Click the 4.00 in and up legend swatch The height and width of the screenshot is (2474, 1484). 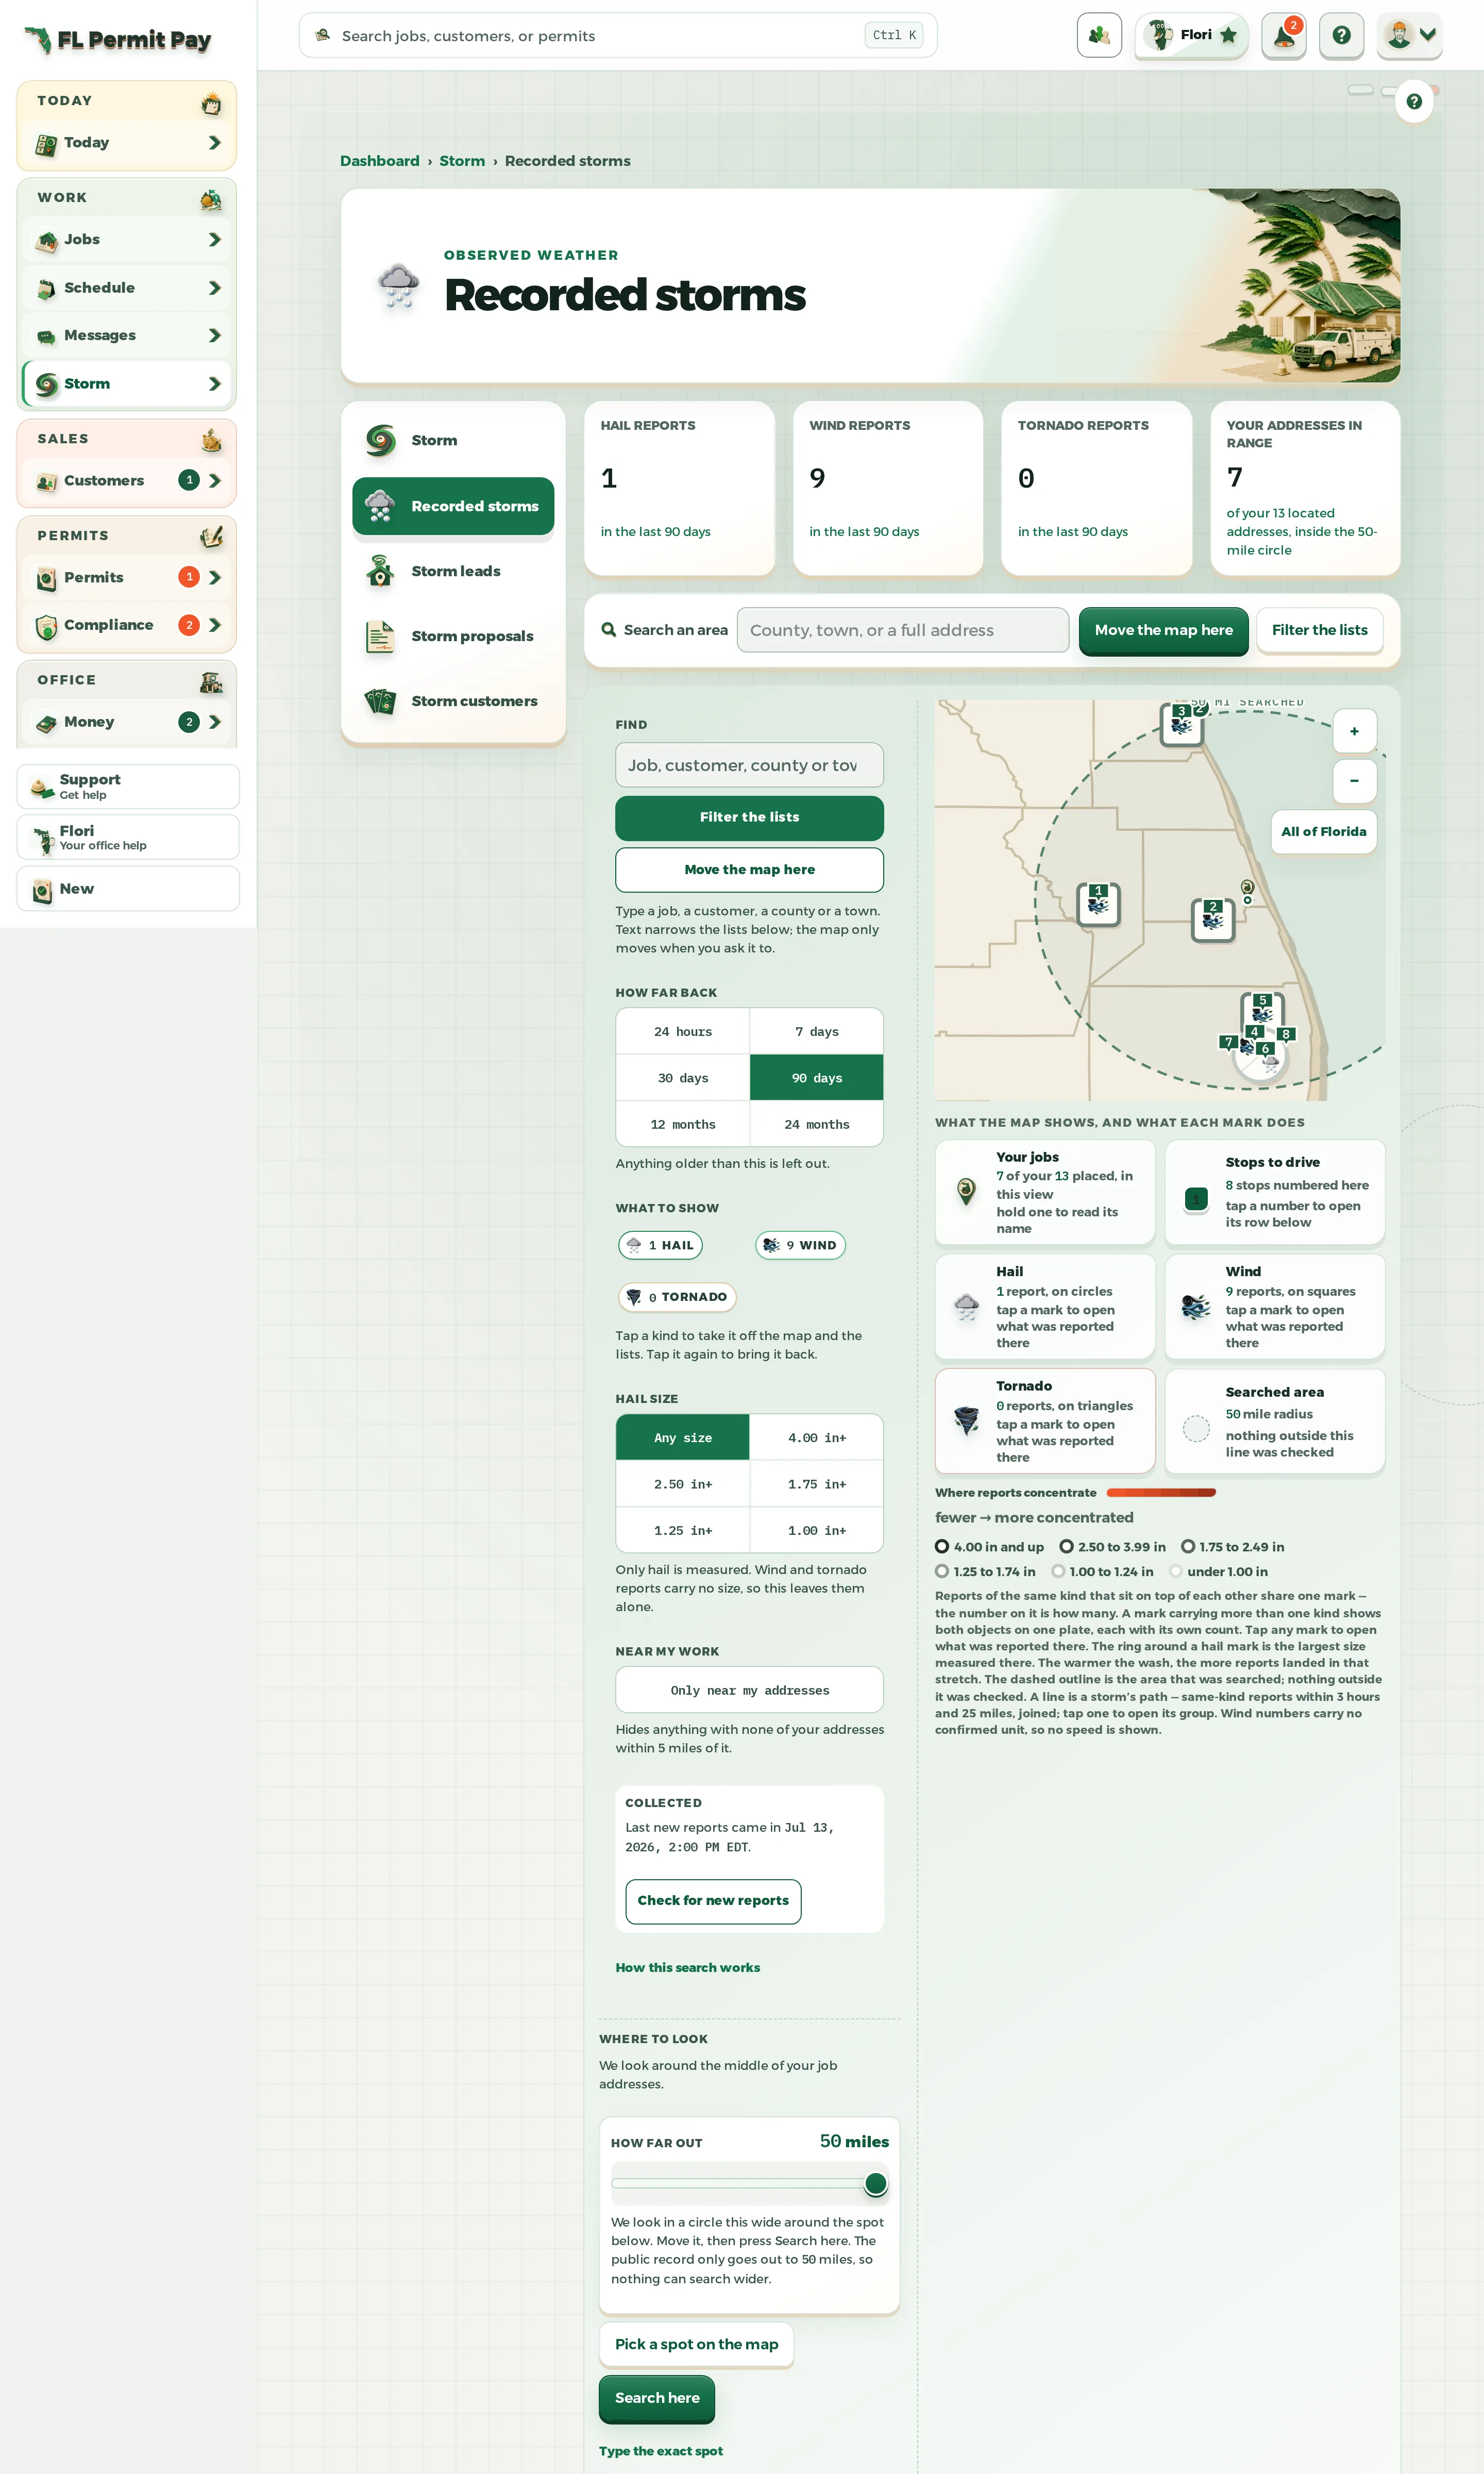pyautogui.click(x=942, y=1547)
